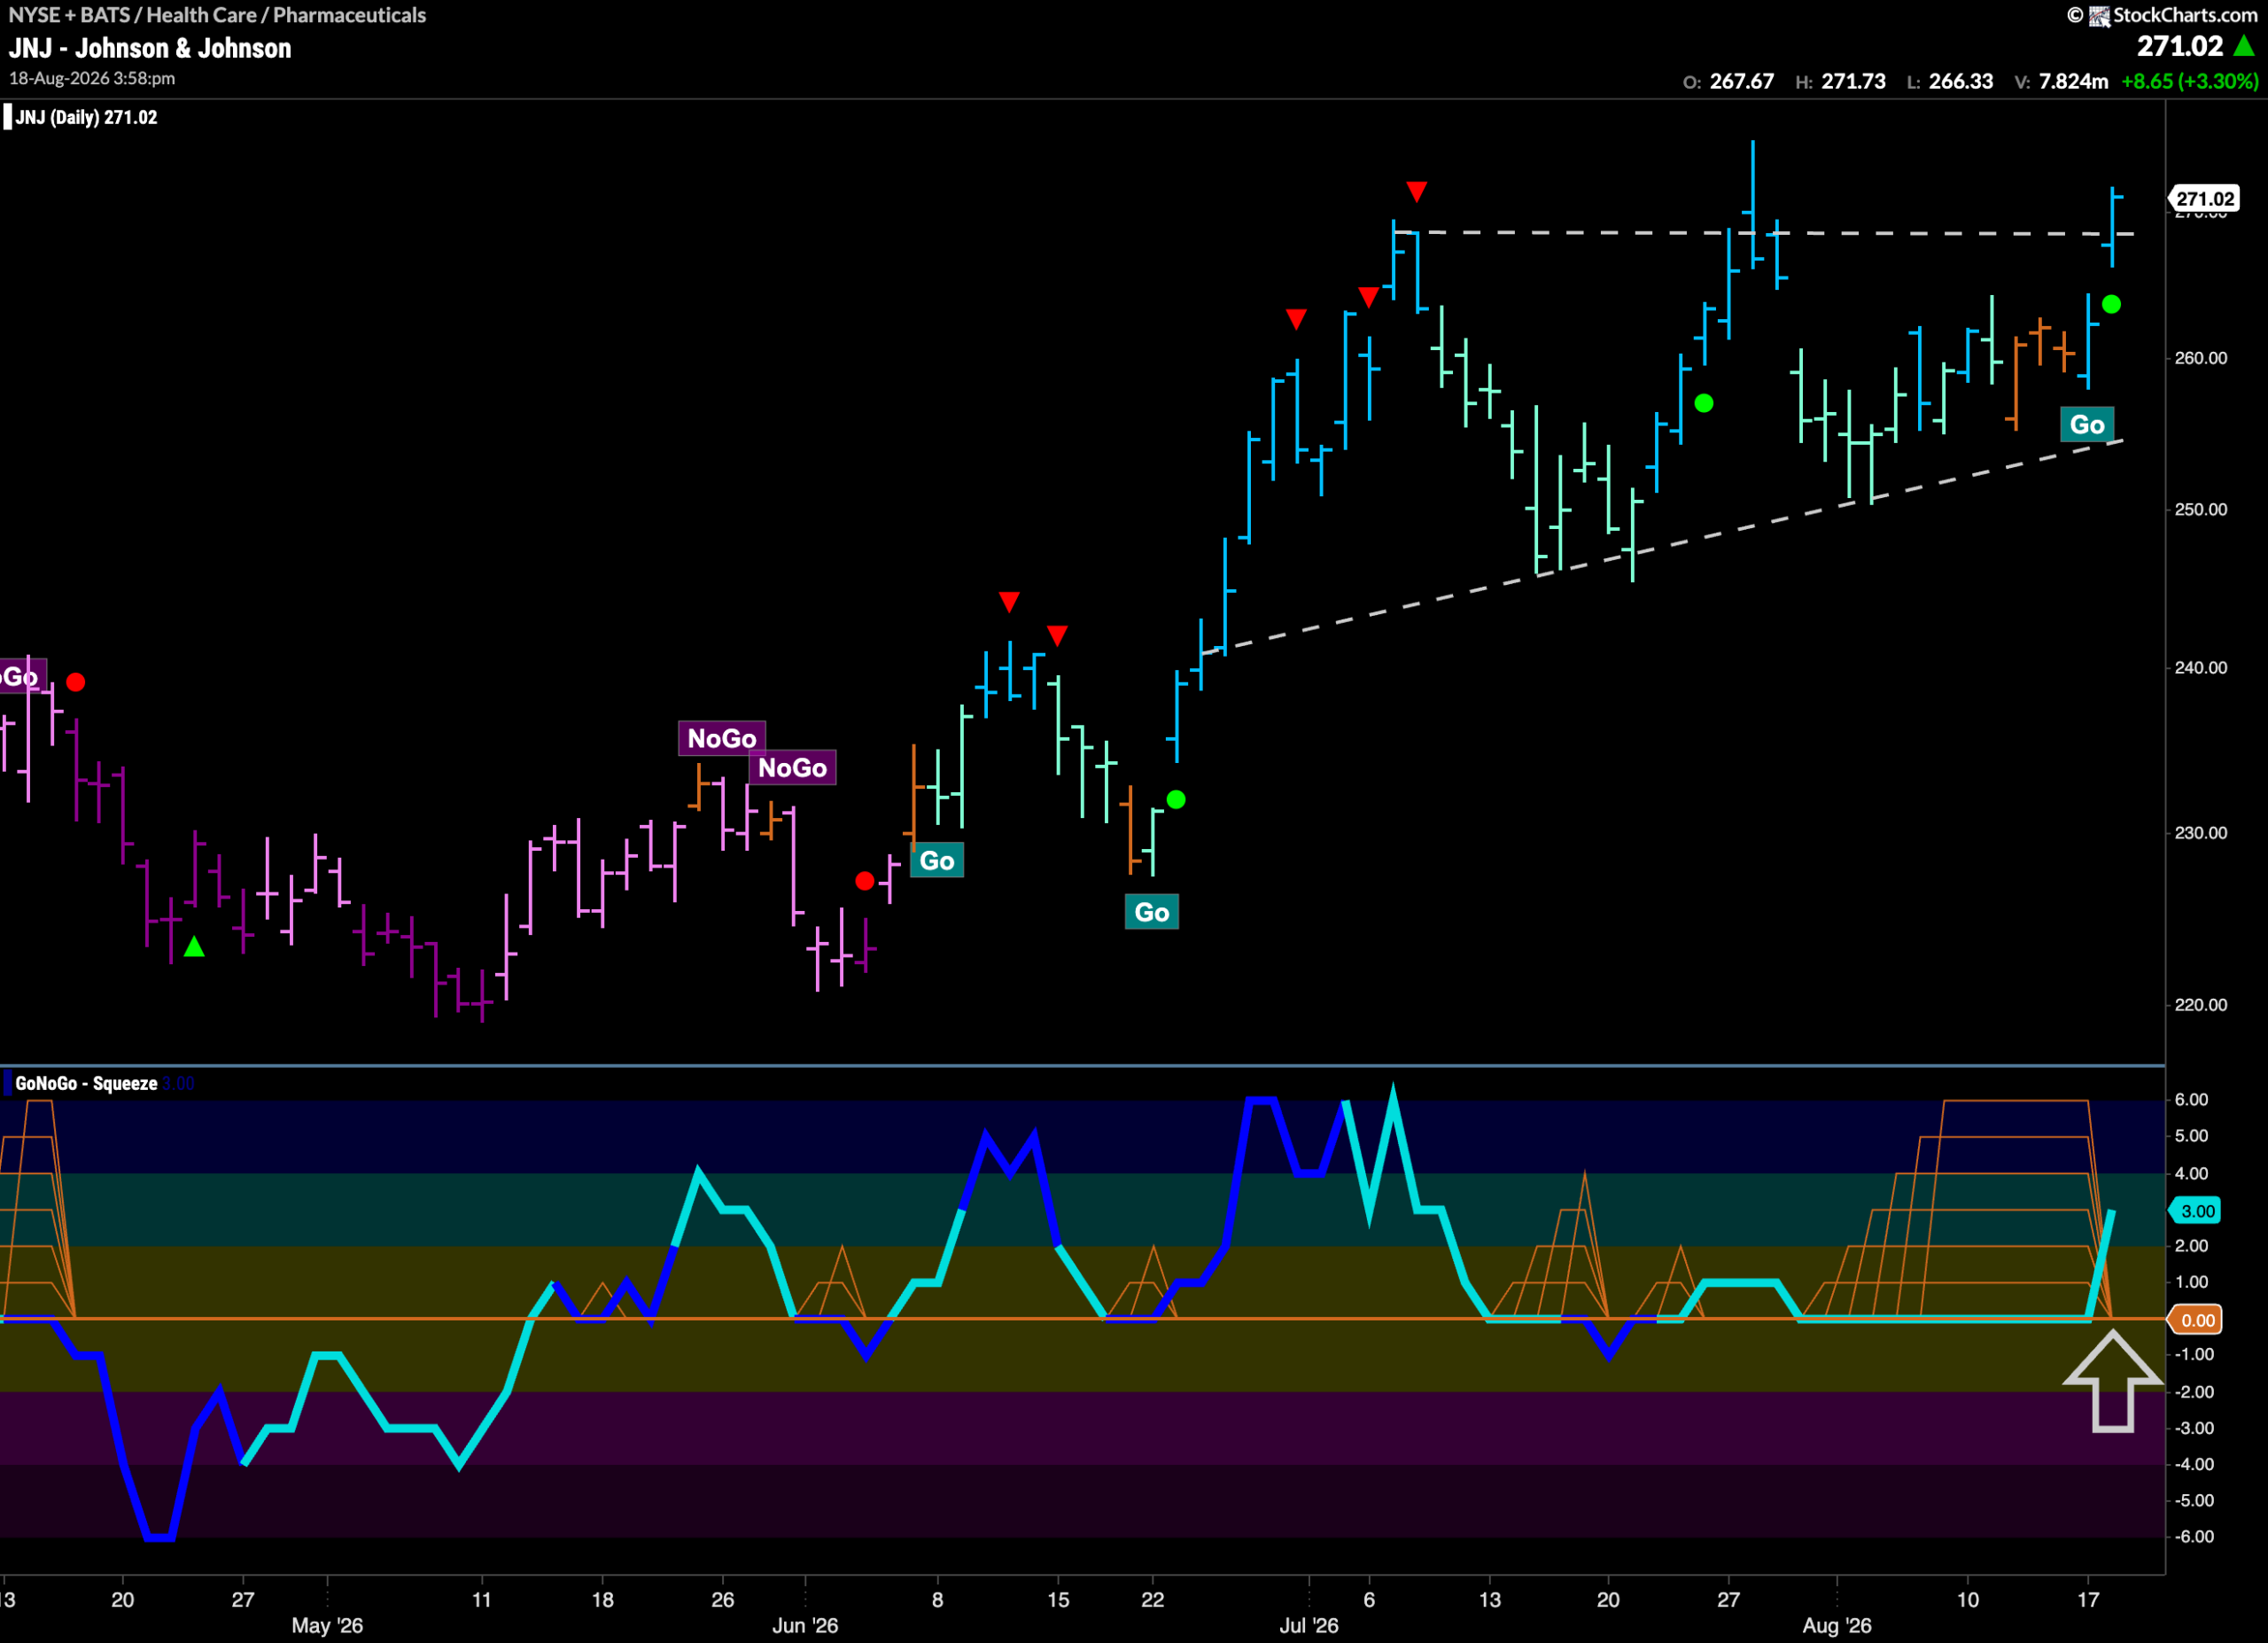This screenshot has height=1643, width=2268.
Task: Click the 18-Aug-2026 3:58pm timestamp
Action: point(92,78)
